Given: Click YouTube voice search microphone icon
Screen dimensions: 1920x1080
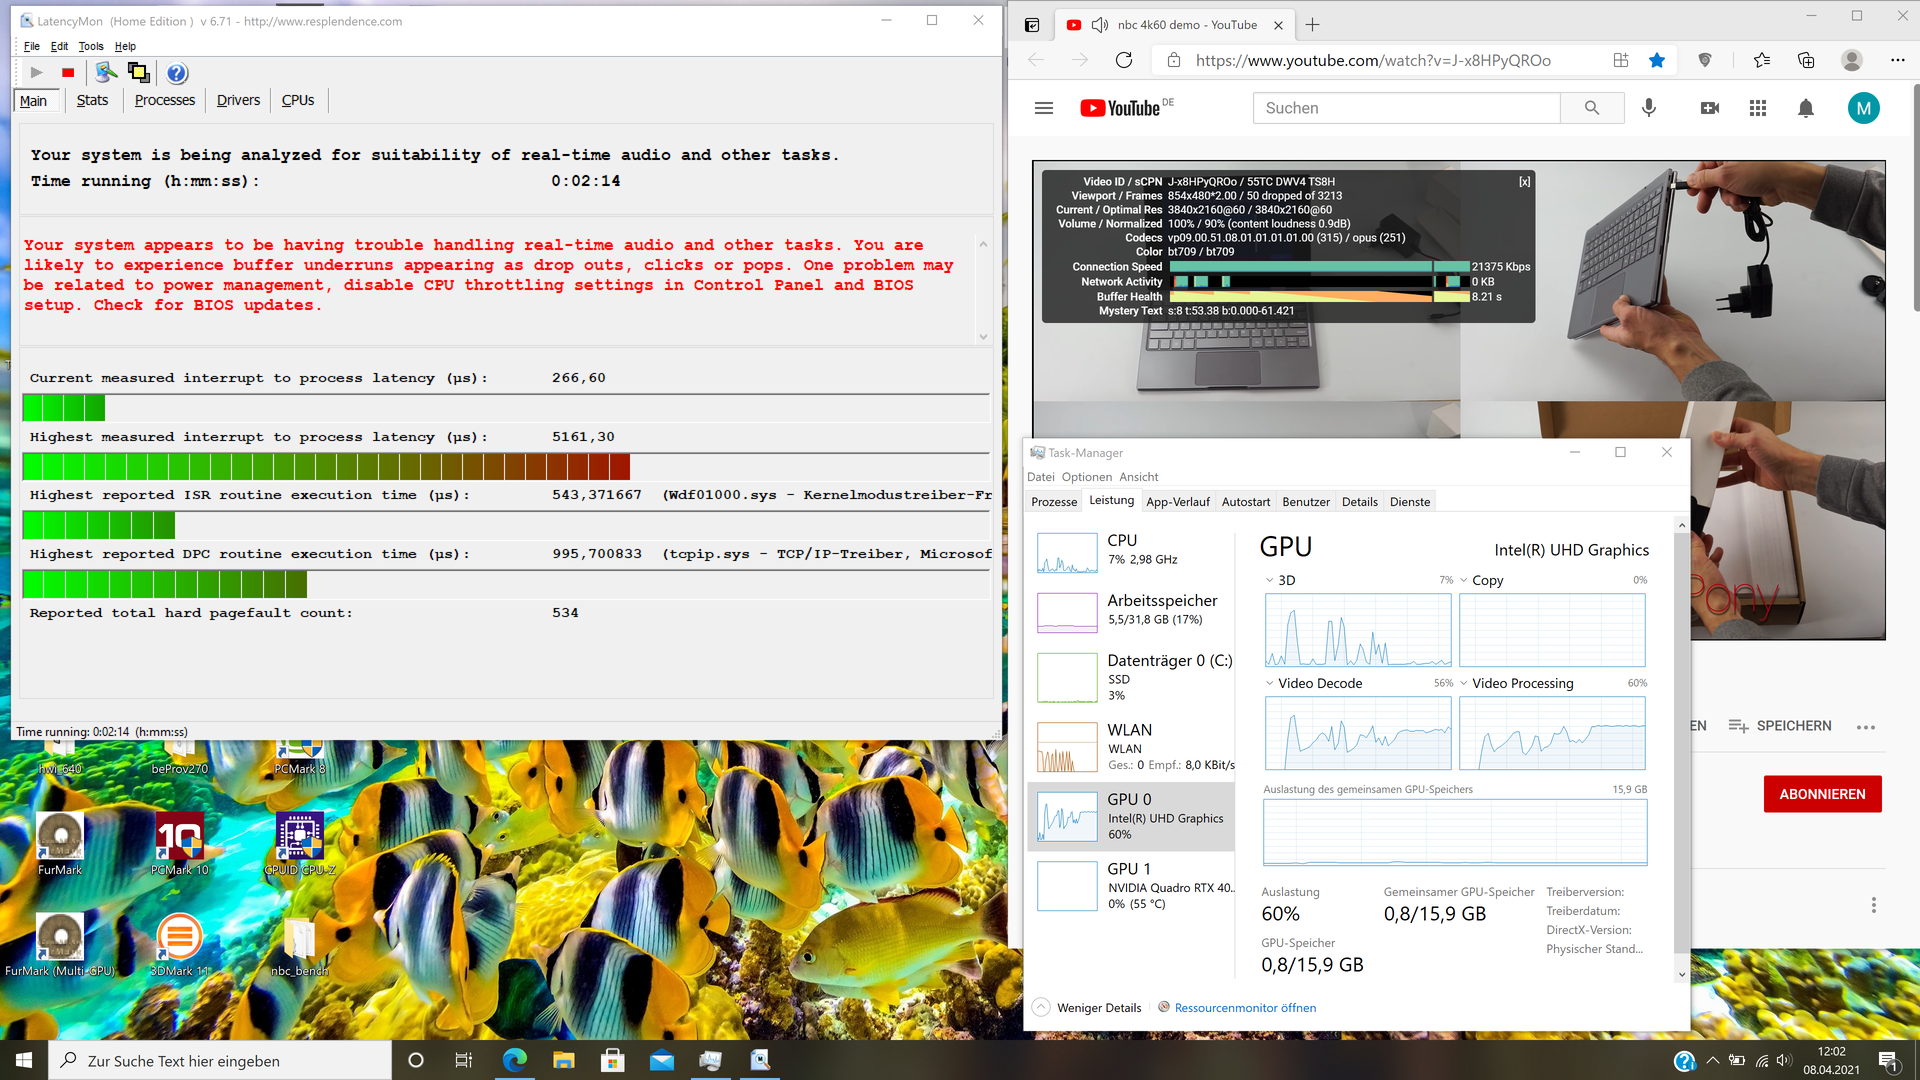Looking at the screenshot, I should (1649, 108).
